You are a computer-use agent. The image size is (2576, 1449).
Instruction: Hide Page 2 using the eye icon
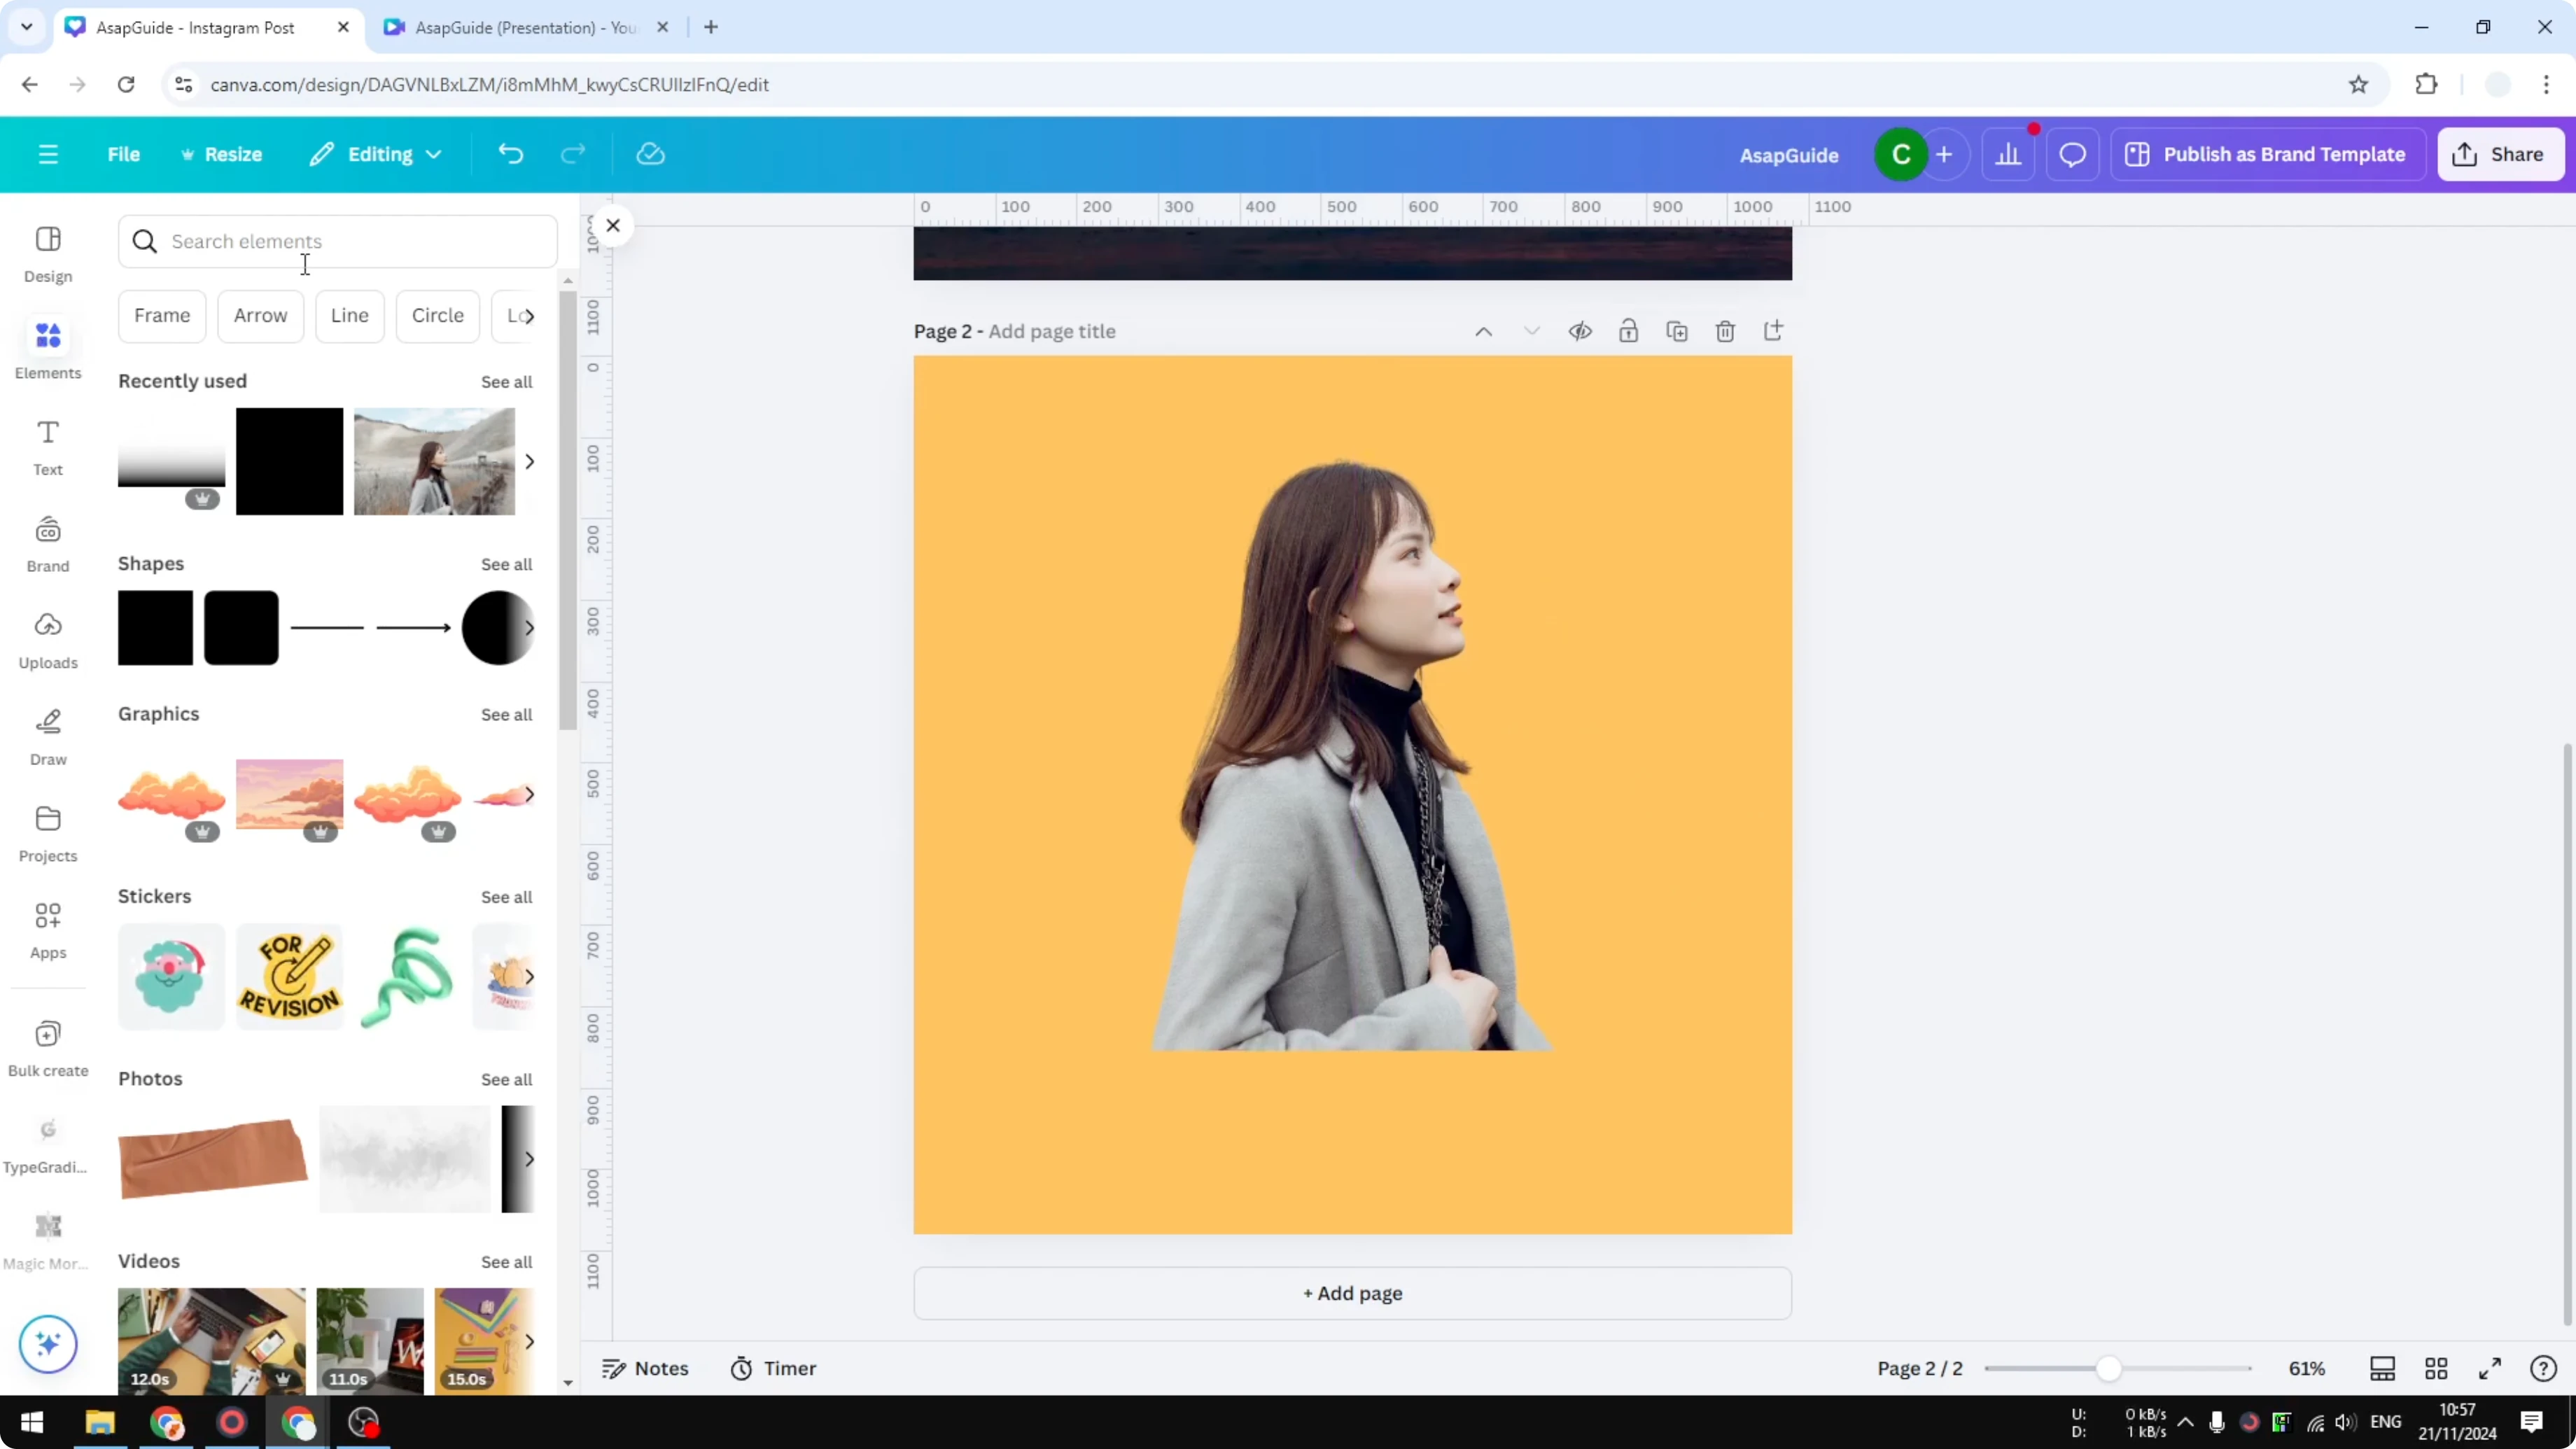pyautogui.click(x=1580, y=330)
